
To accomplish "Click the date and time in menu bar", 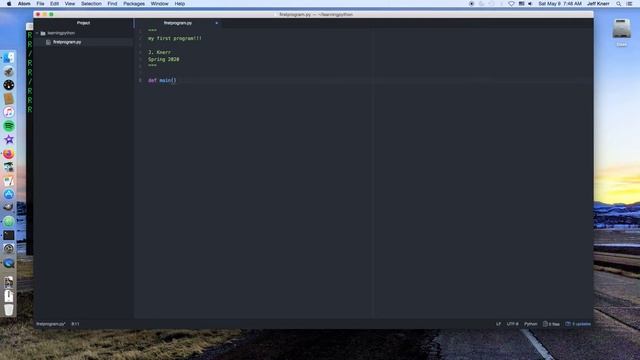I will coord(560,4).
